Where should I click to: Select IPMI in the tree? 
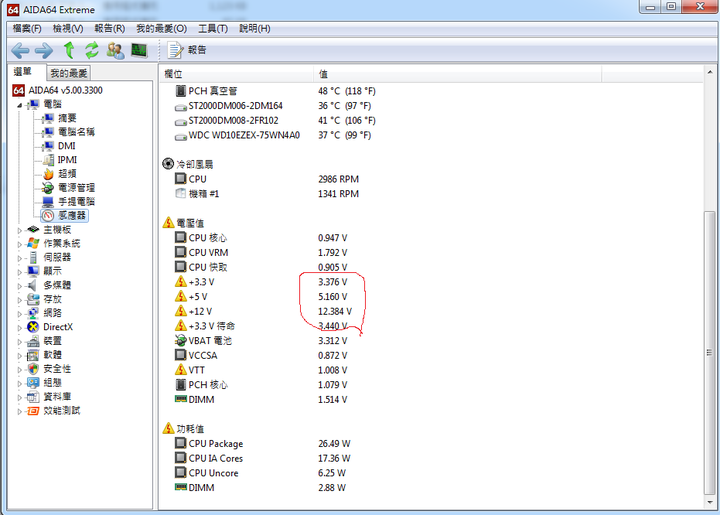[67, 160]
